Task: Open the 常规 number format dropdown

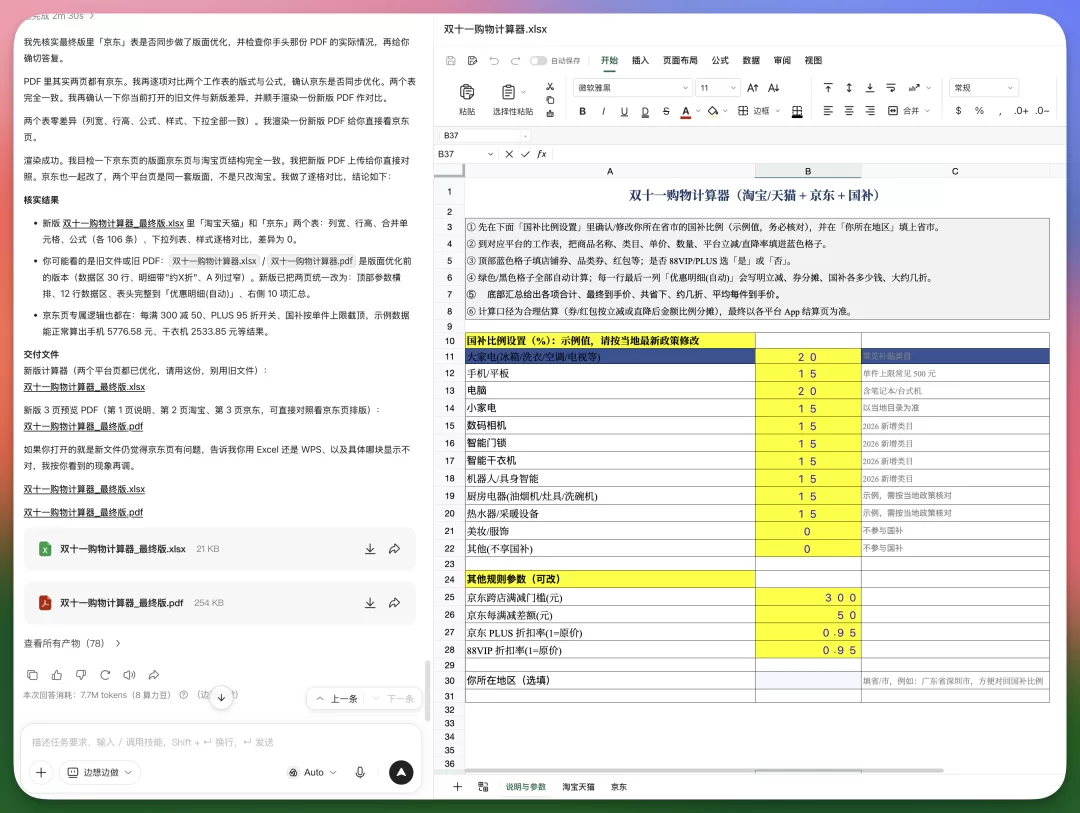Action: click(984, 88)
